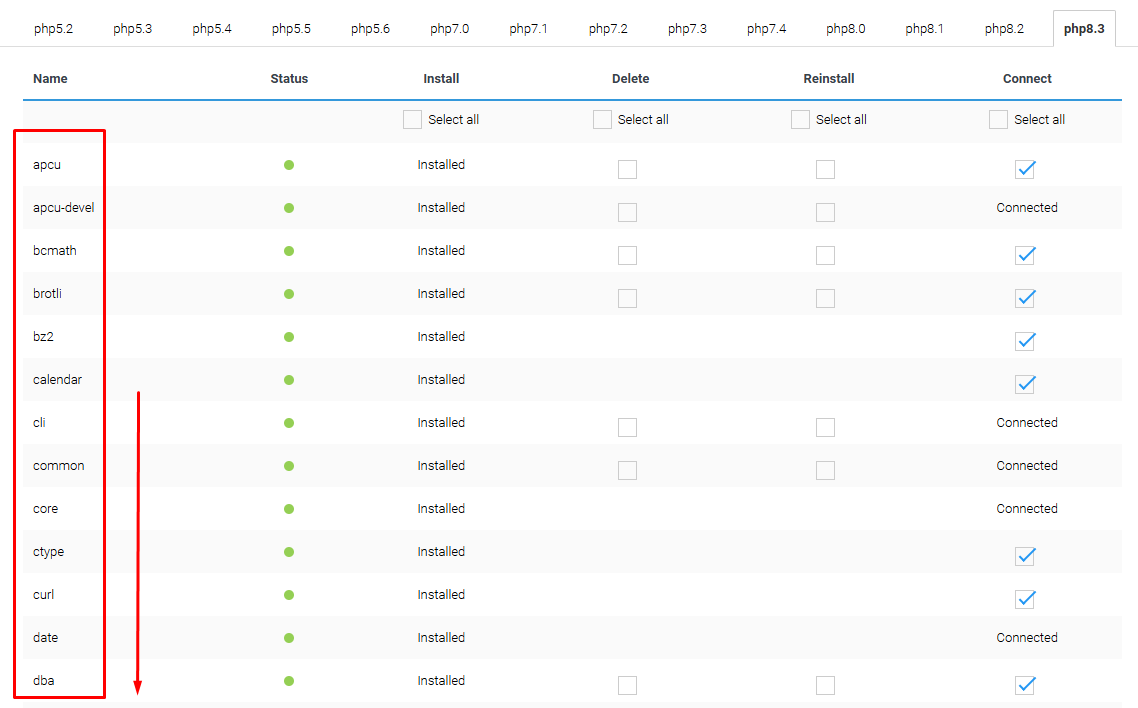Check Select all under Install column
This screenshot has height=708, width=1138.
click(x=412, y=120)
